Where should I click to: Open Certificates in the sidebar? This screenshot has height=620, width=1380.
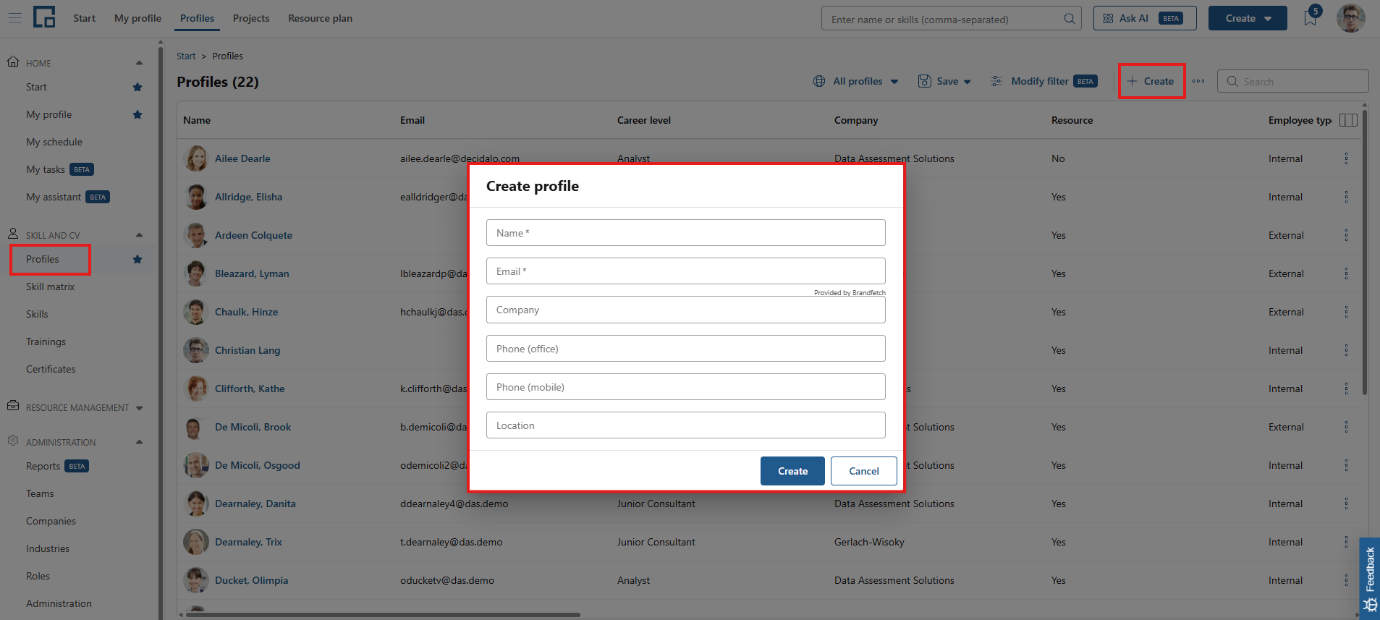51,369
